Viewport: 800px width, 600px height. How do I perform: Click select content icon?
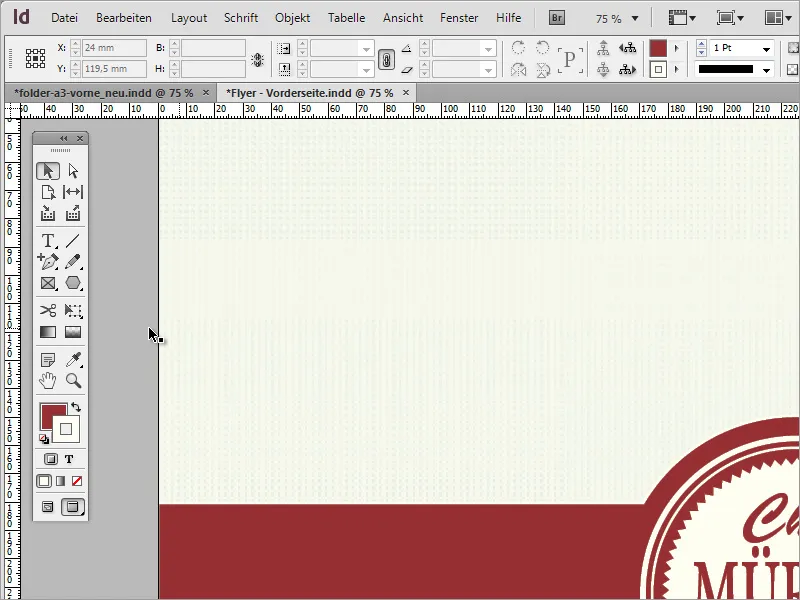tap(603, 70)
